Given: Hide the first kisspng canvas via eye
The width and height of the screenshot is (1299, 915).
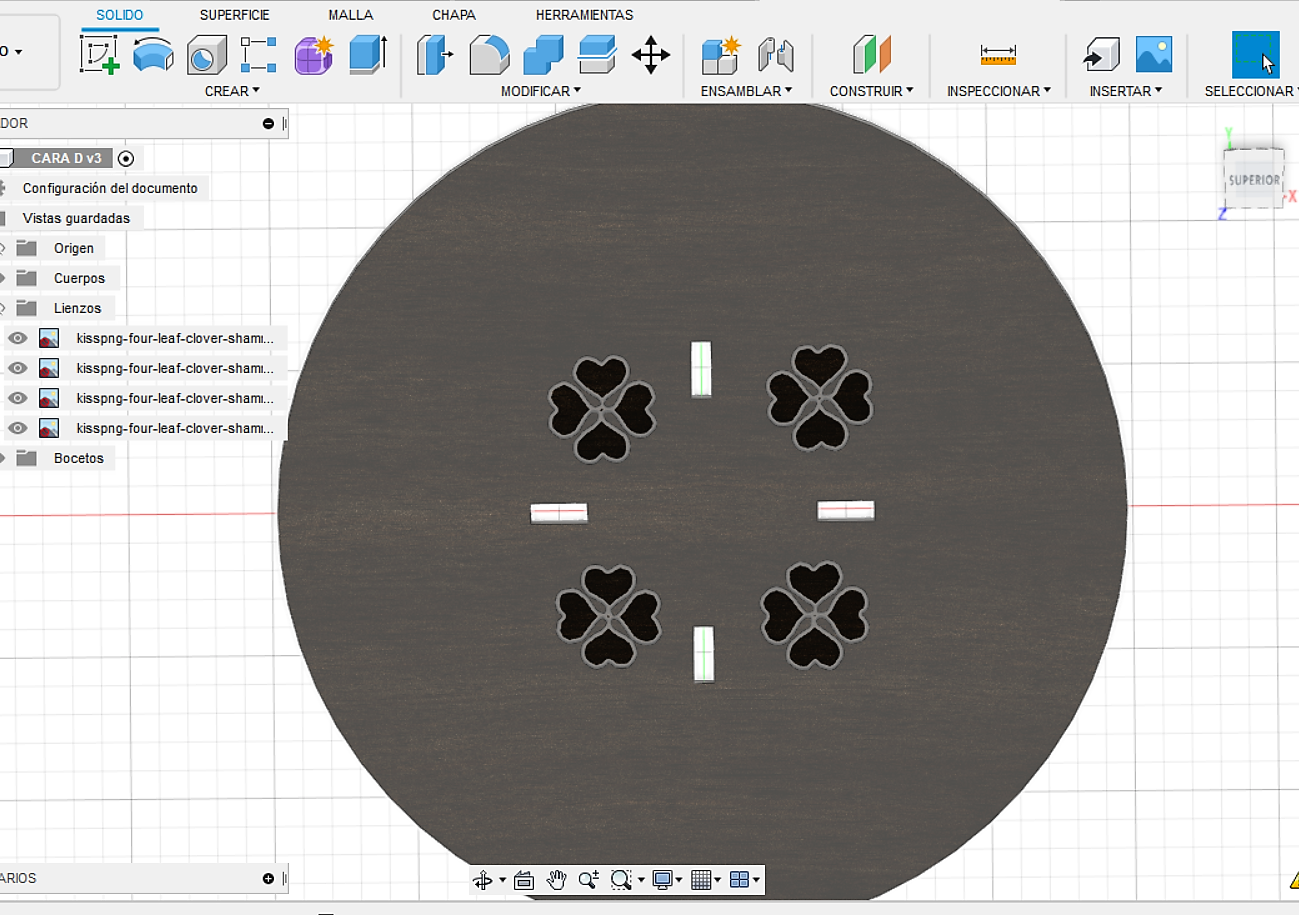Looking at the screenshot, I should (x=17, y=338).
